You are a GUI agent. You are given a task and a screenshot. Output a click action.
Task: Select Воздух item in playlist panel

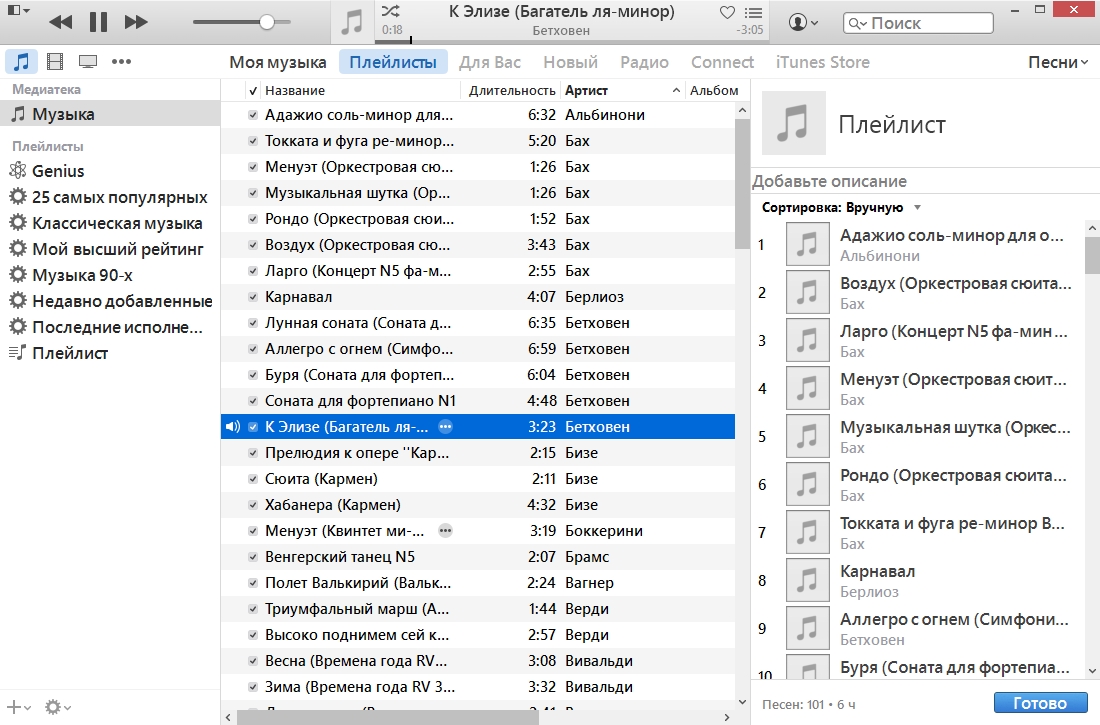(920, 293)
